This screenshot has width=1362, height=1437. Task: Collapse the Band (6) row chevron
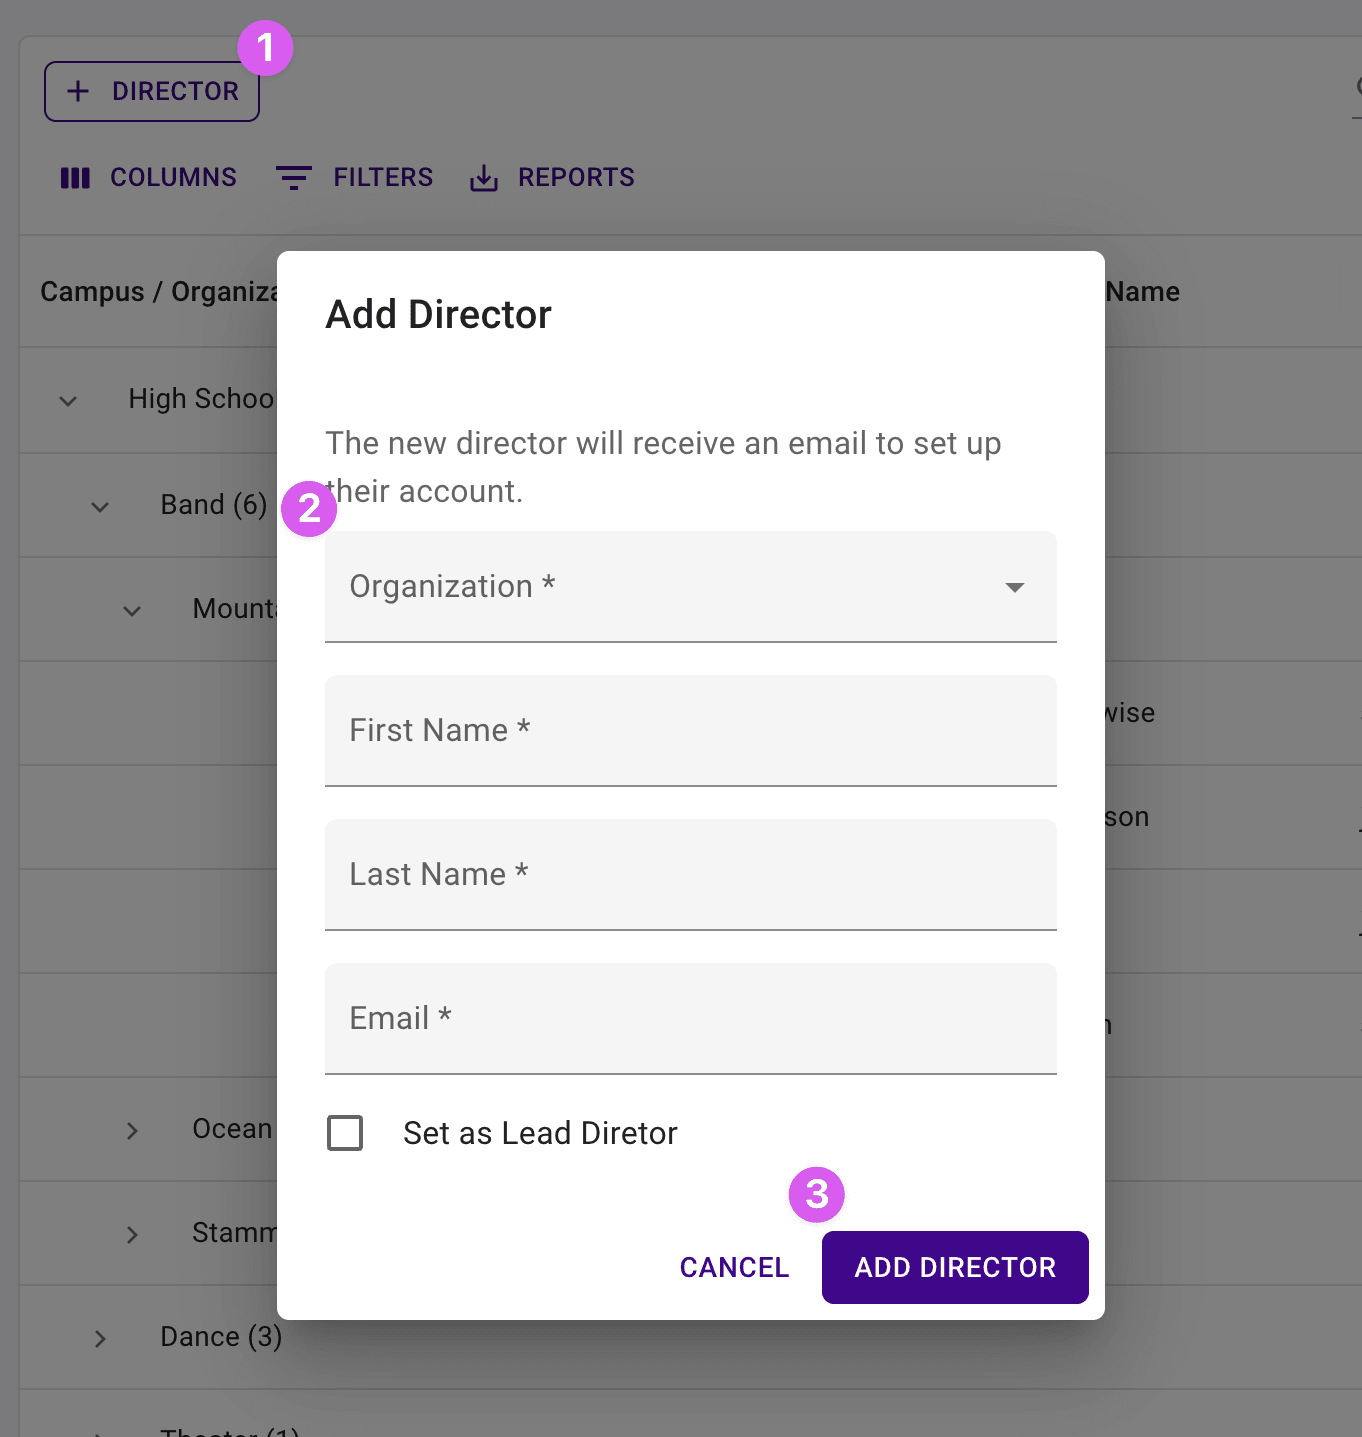click(x=100, y=507)
